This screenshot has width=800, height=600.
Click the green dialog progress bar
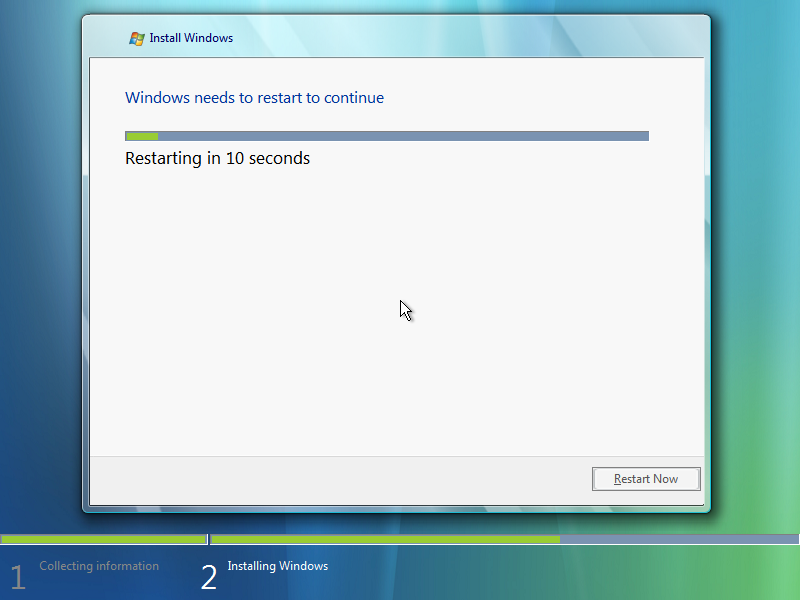click(x=386, y=135)
